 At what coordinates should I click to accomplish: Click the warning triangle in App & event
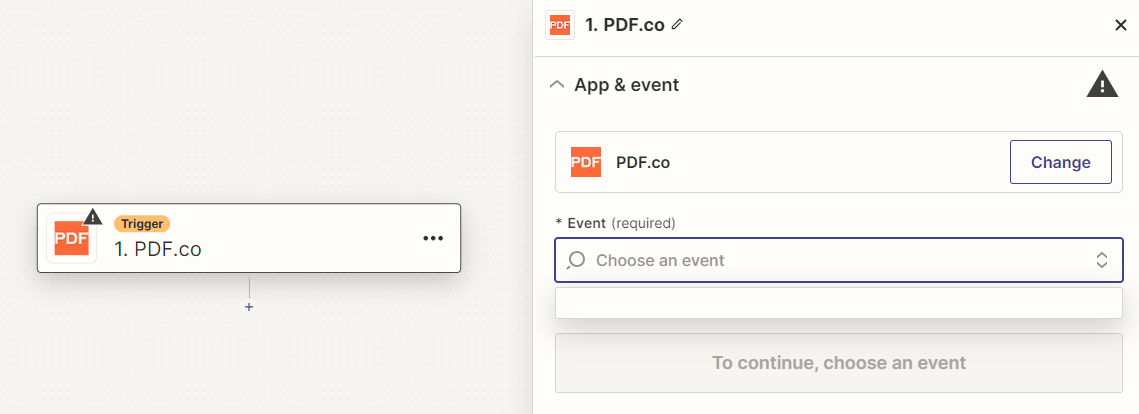pyautogui.click(x=1101, y=85)
